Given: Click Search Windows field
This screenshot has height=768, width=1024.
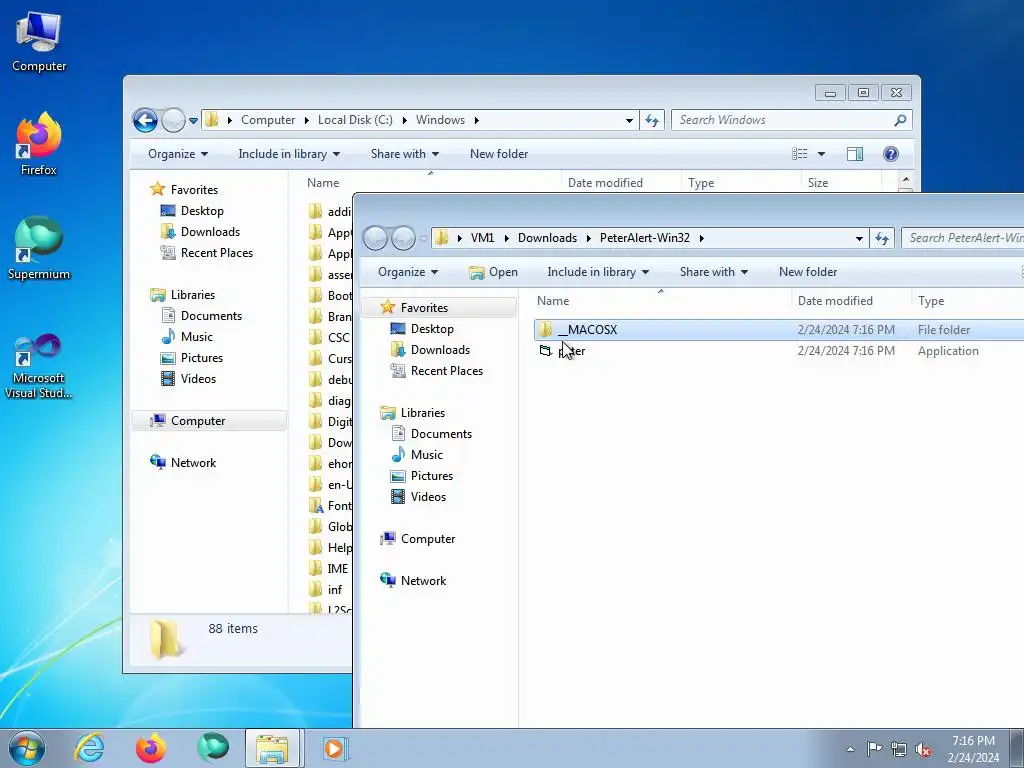Looking at the screenshot, I should pos(791,120).
